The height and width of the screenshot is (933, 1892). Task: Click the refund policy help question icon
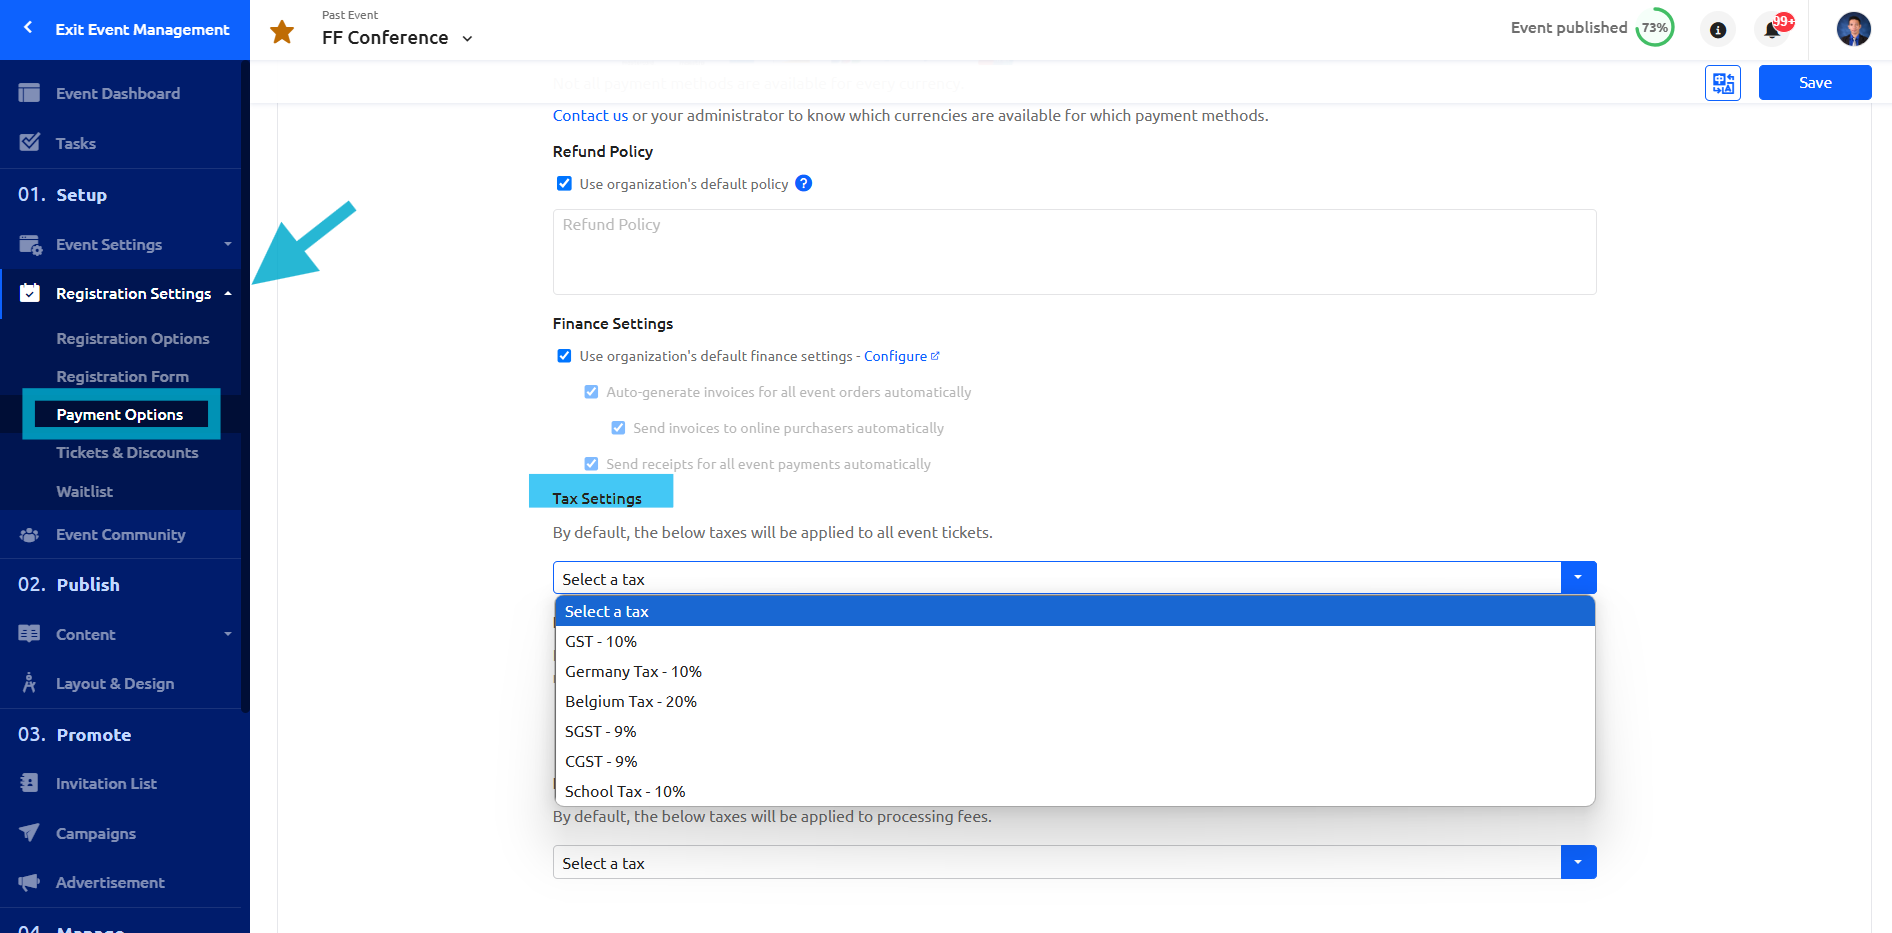[803, 184]
